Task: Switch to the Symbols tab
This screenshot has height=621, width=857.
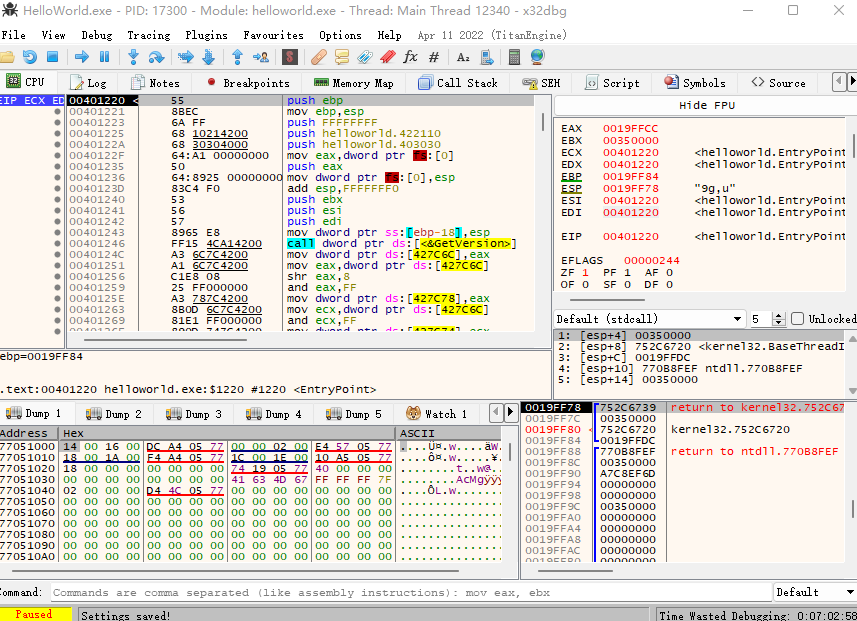Action: tap(695, 83)
